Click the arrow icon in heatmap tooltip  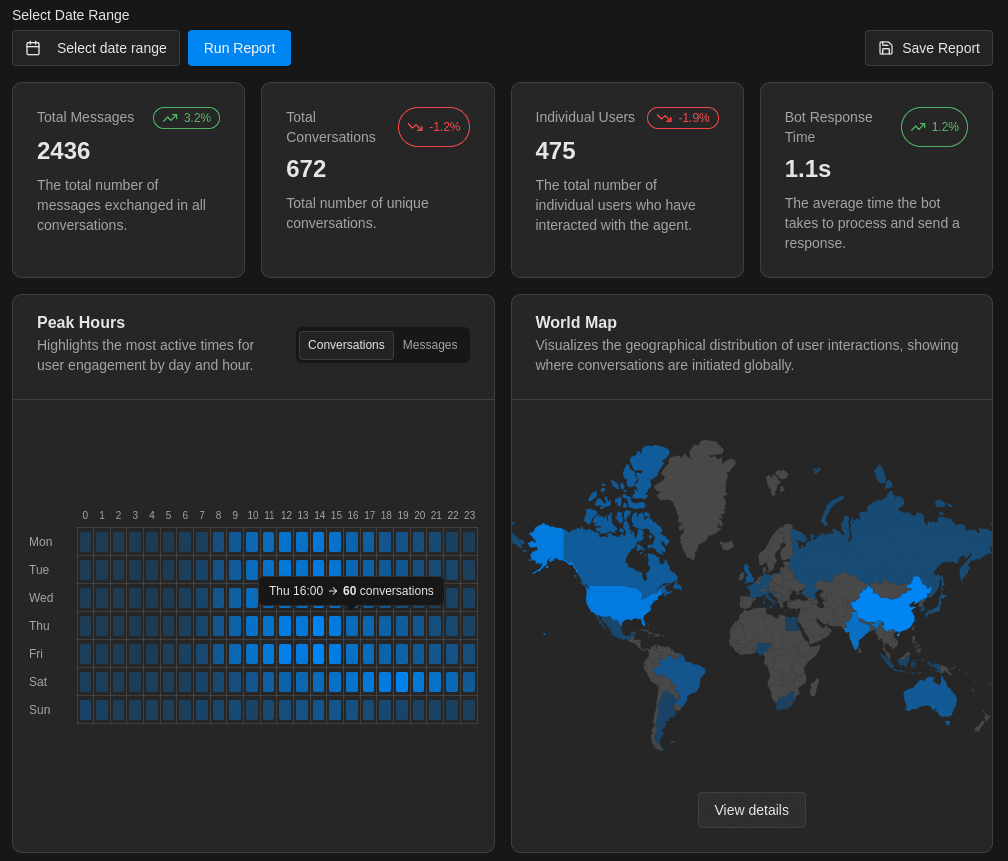point(333,591)
